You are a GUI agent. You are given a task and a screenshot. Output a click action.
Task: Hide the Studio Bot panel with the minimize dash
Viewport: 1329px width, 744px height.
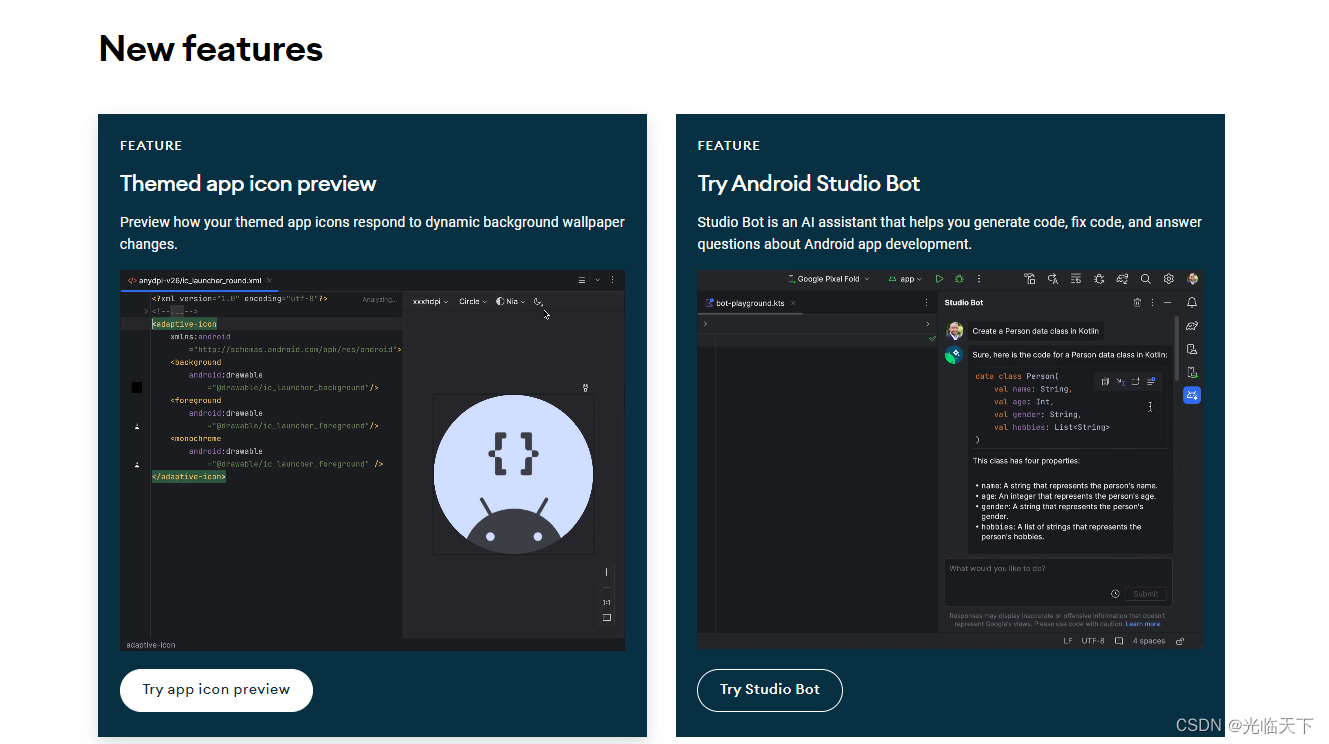pyautogui.click(x=1168, y=302)
